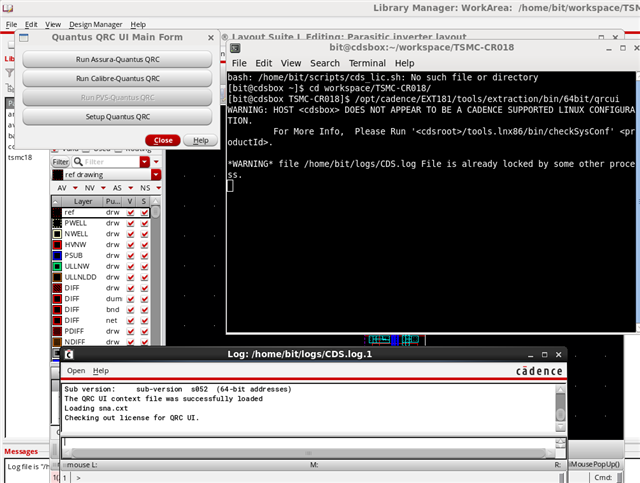Open terminal File menu
640x483 pixels.
coord(239,63)
